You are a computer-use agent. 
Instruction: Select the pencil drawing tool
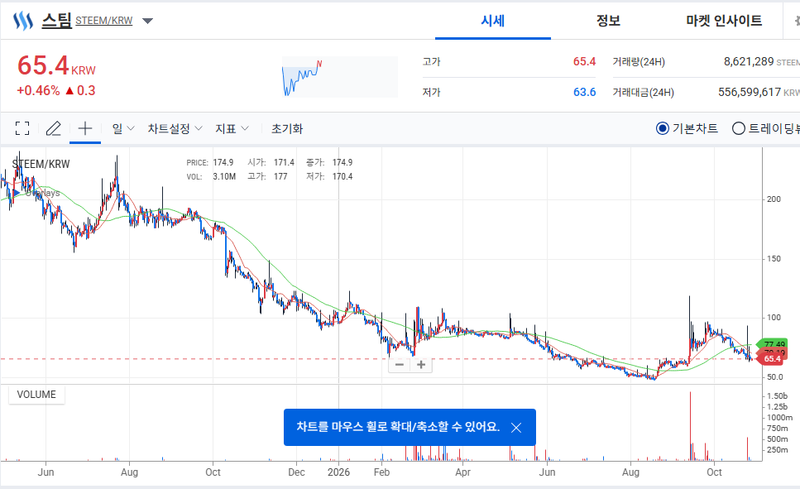(x=53, y=129)
